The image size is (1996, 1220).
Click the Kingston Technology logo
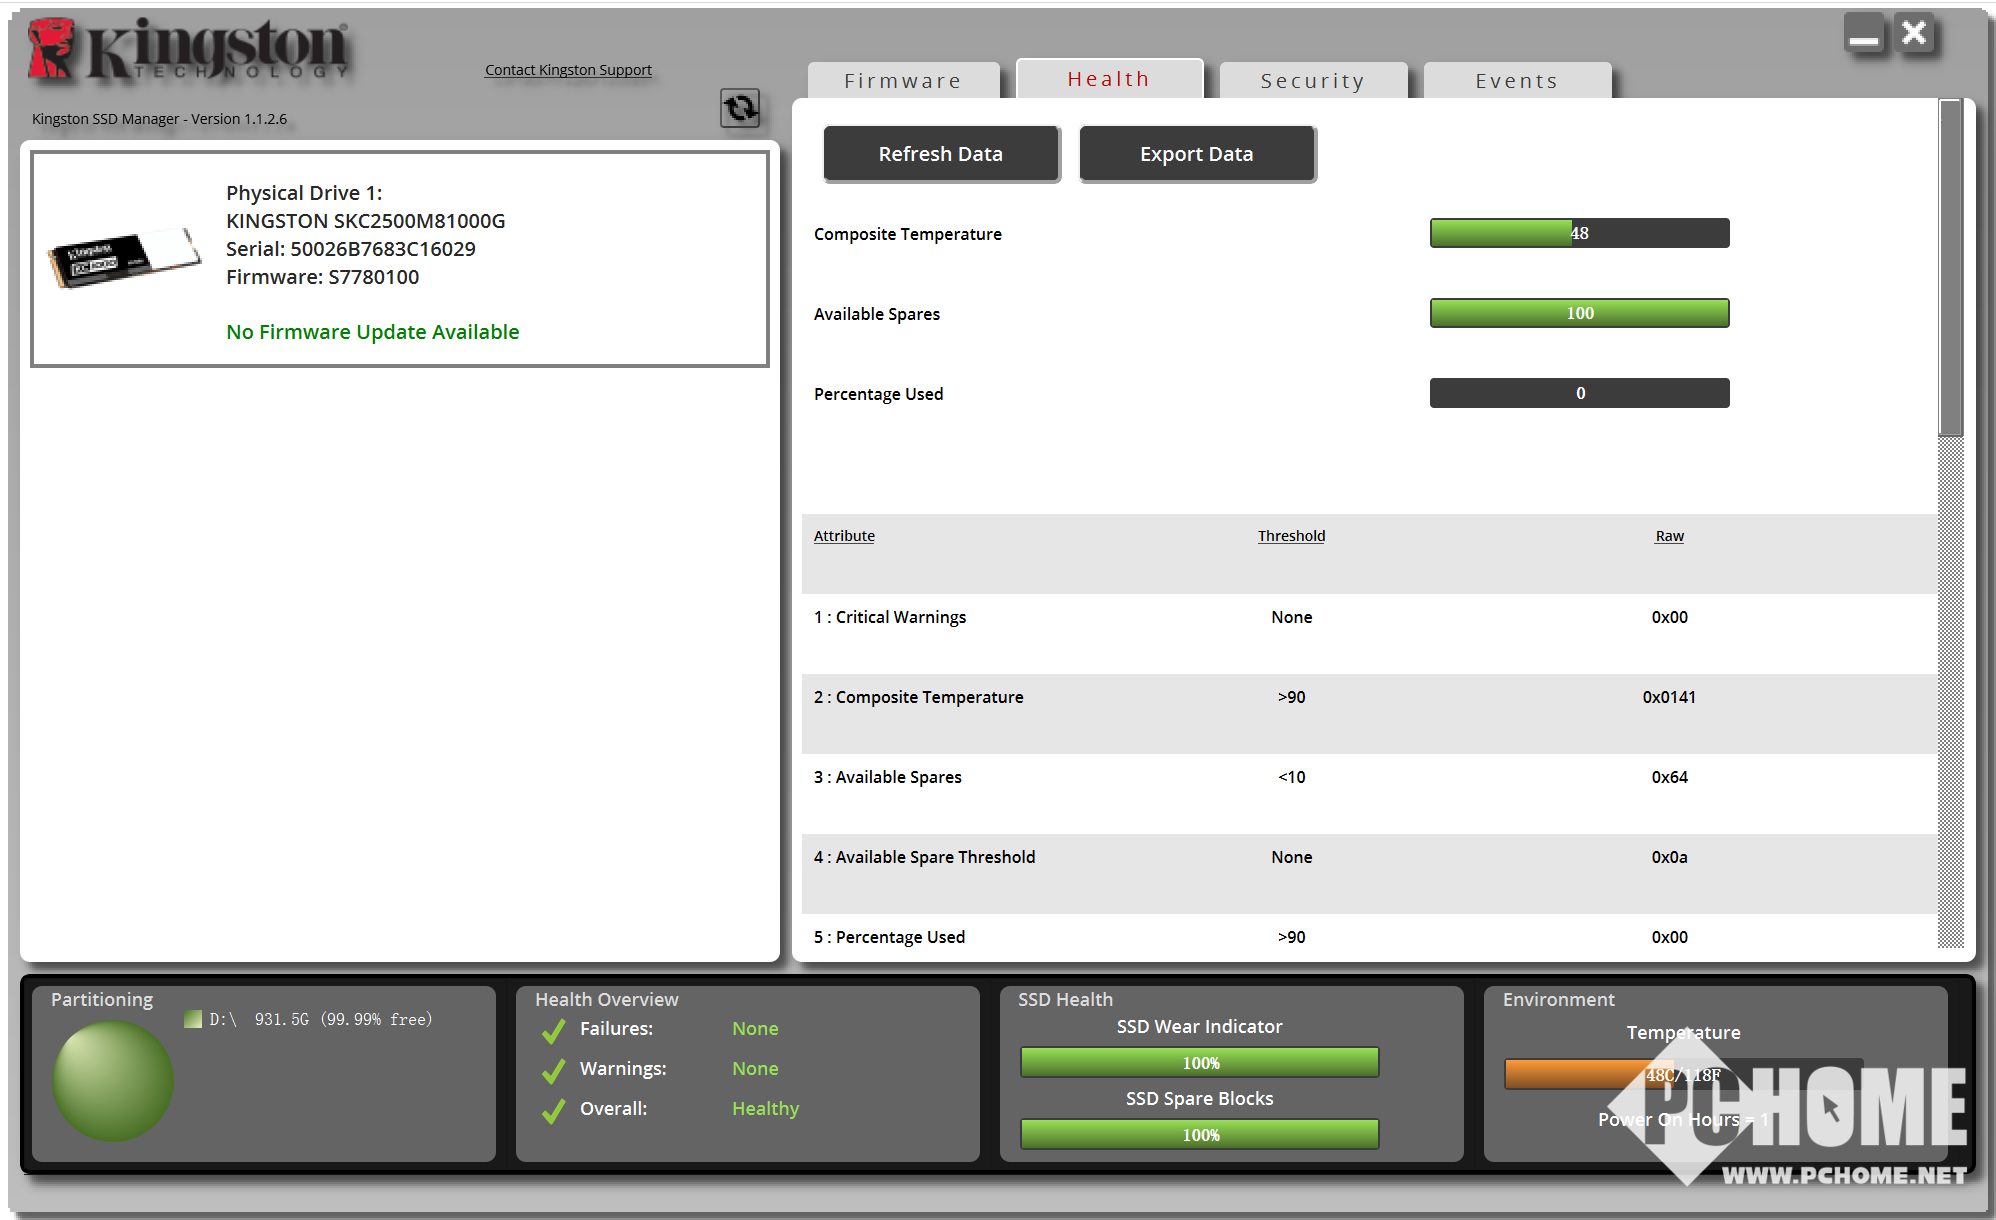pos(188,48)
